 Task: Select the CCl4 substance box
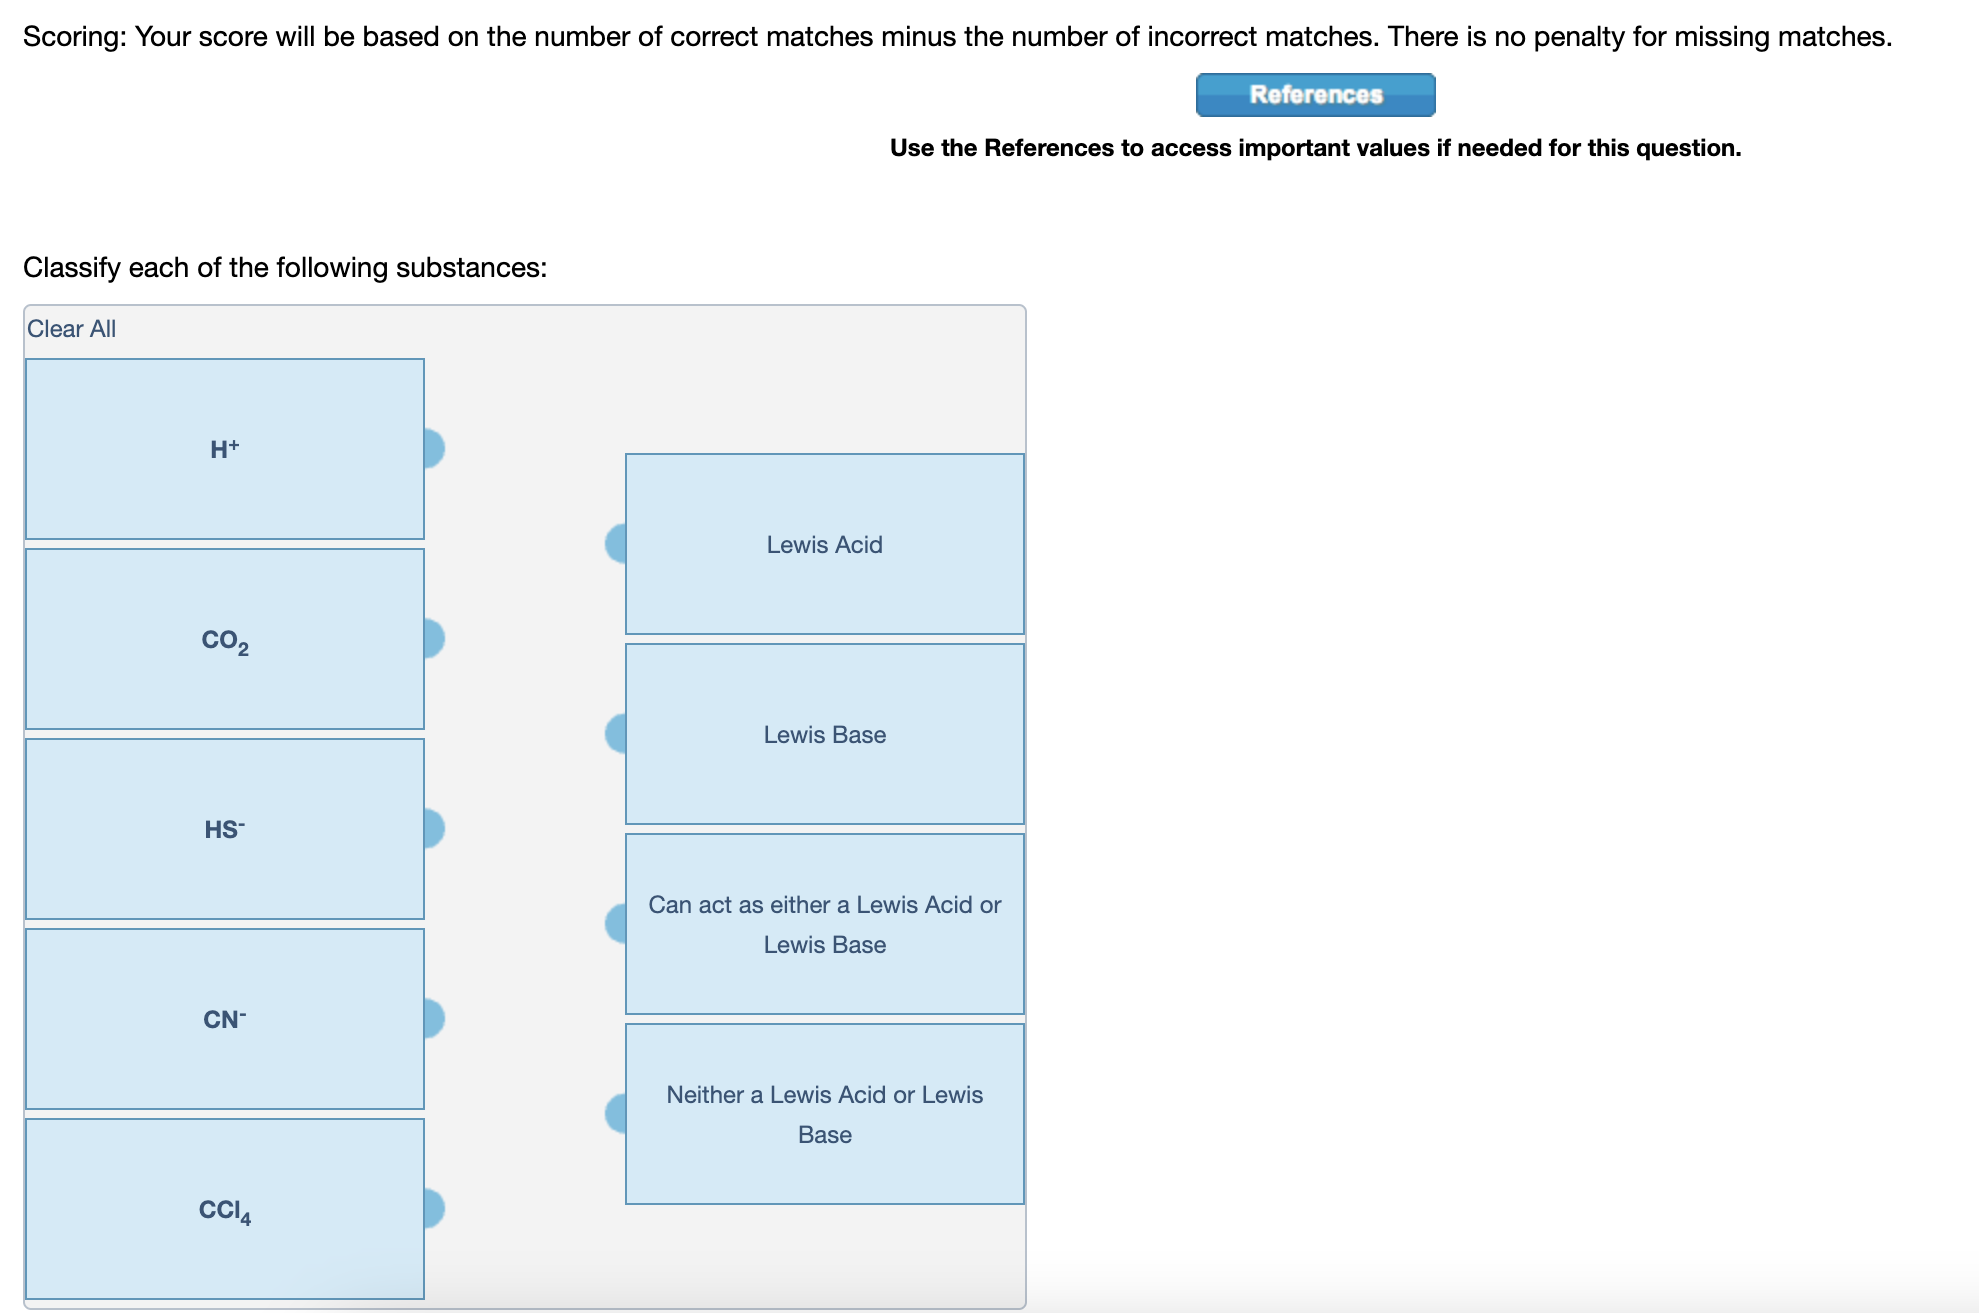[x=223, y=1210]
